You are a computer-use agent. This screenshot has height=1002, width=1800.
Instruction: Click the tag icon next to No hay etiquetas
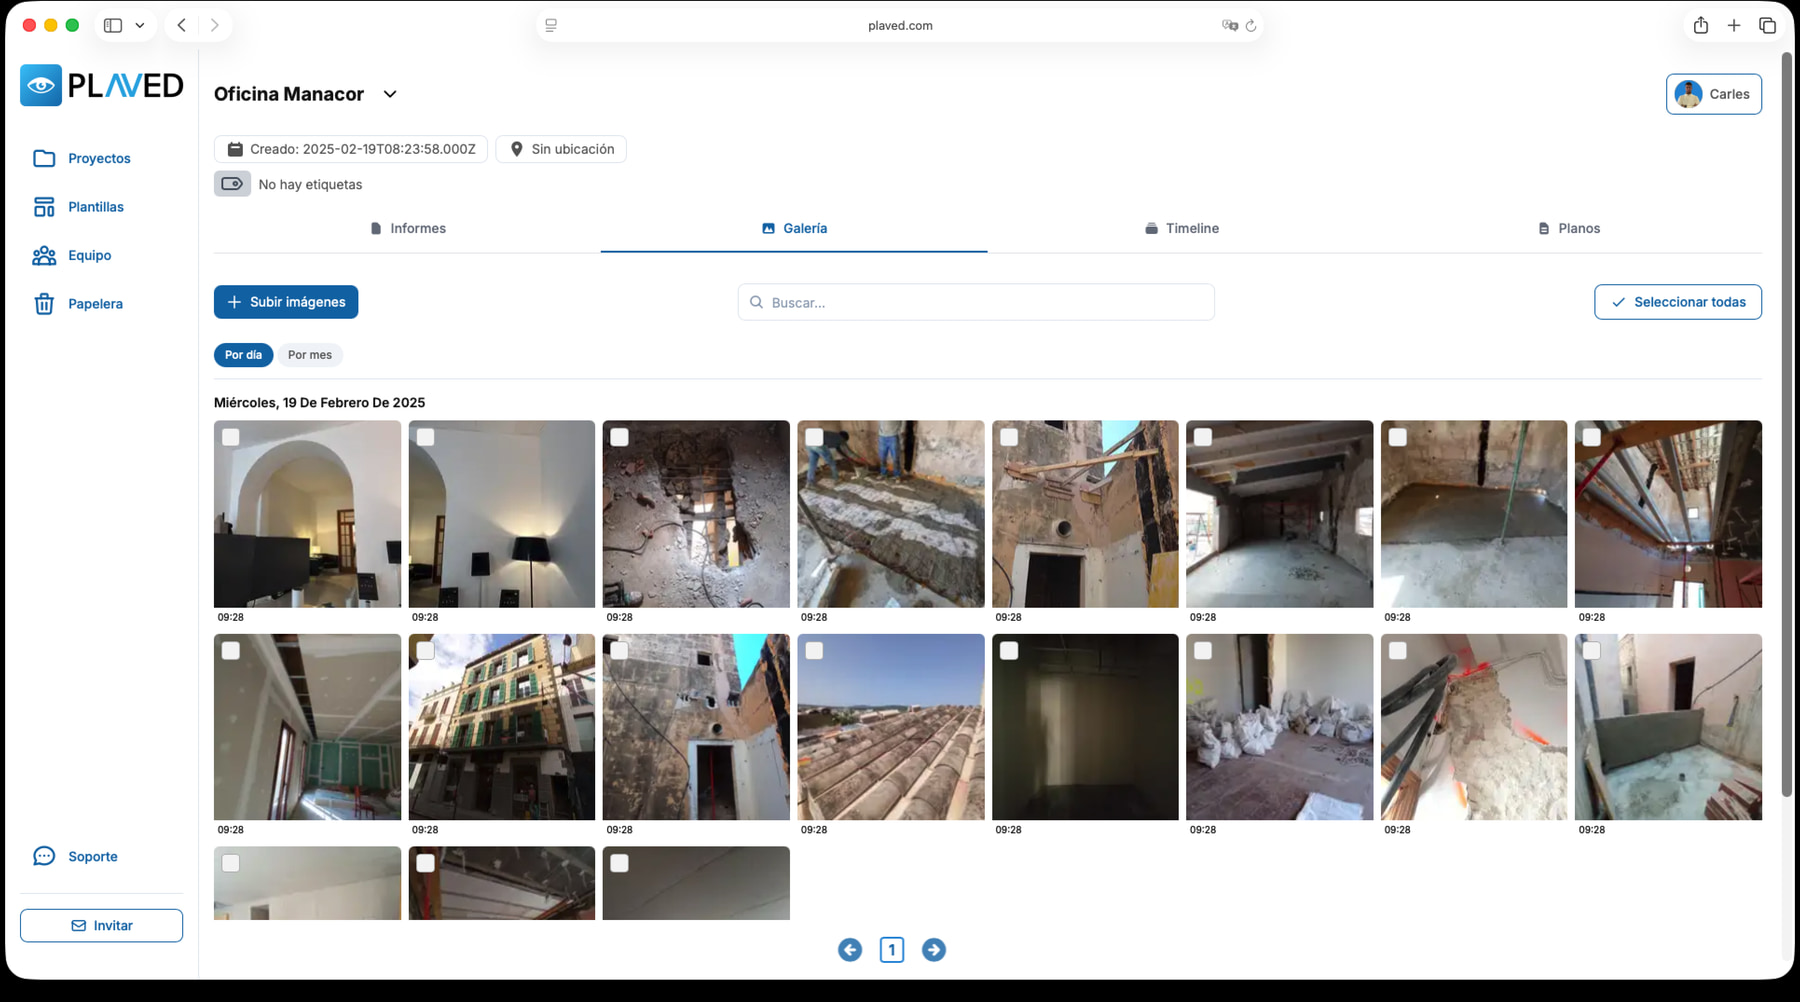pos(232,184)
